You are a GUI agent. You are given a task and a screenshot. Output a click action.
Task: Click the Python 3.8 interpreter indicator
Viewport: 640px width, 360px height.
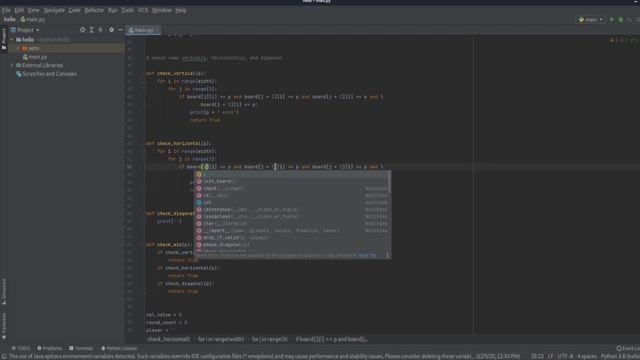point(620,356)
